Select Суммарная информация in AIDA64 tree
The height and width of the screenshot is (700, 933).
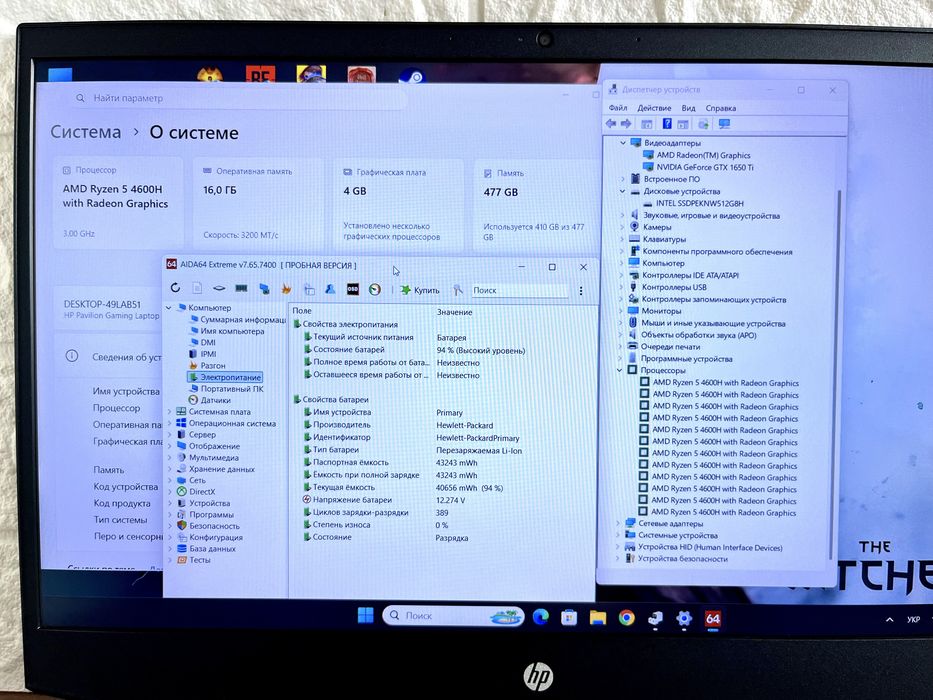[238, 319]
